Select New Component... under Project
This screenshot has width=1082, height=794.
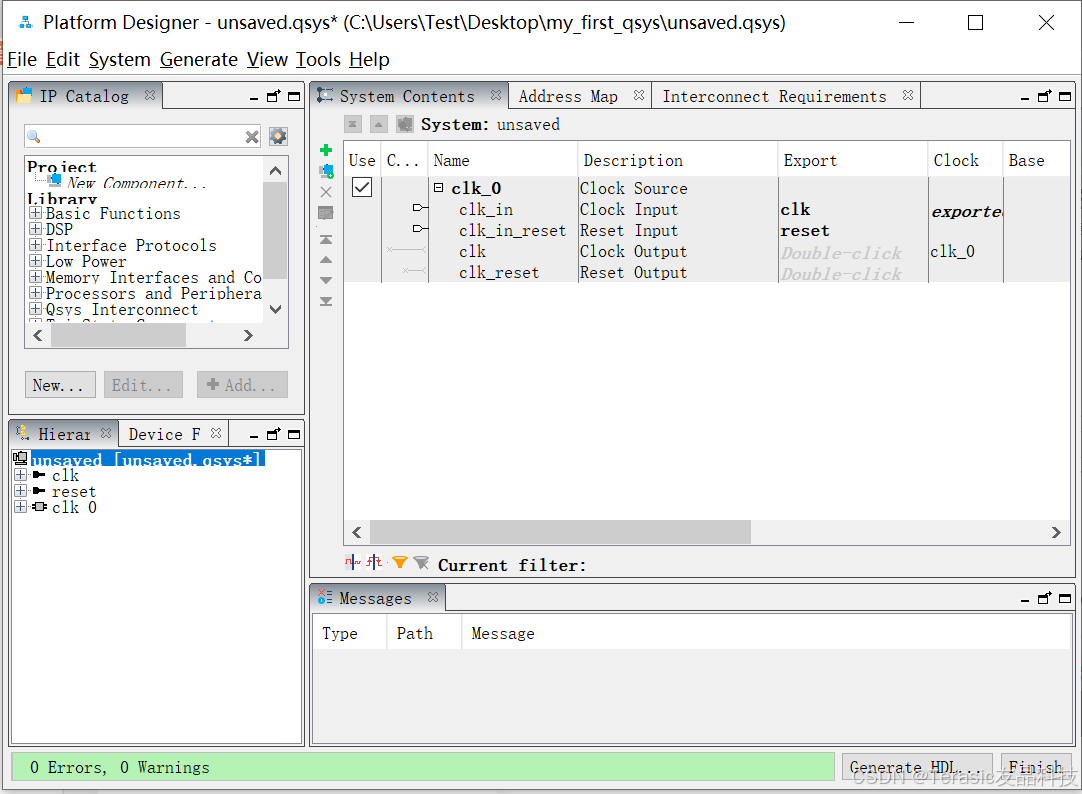(137, 183)
